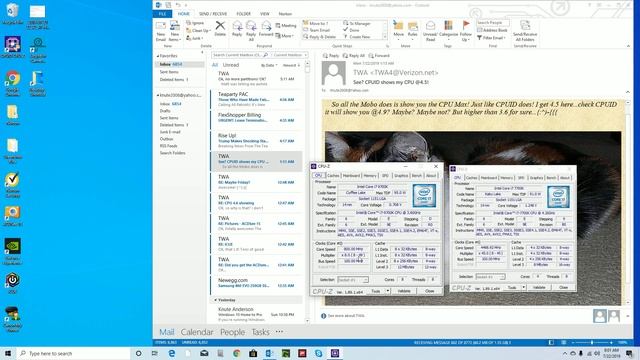
Task: Switch to Calendar in navigation bar
Action: coord(197,332)
